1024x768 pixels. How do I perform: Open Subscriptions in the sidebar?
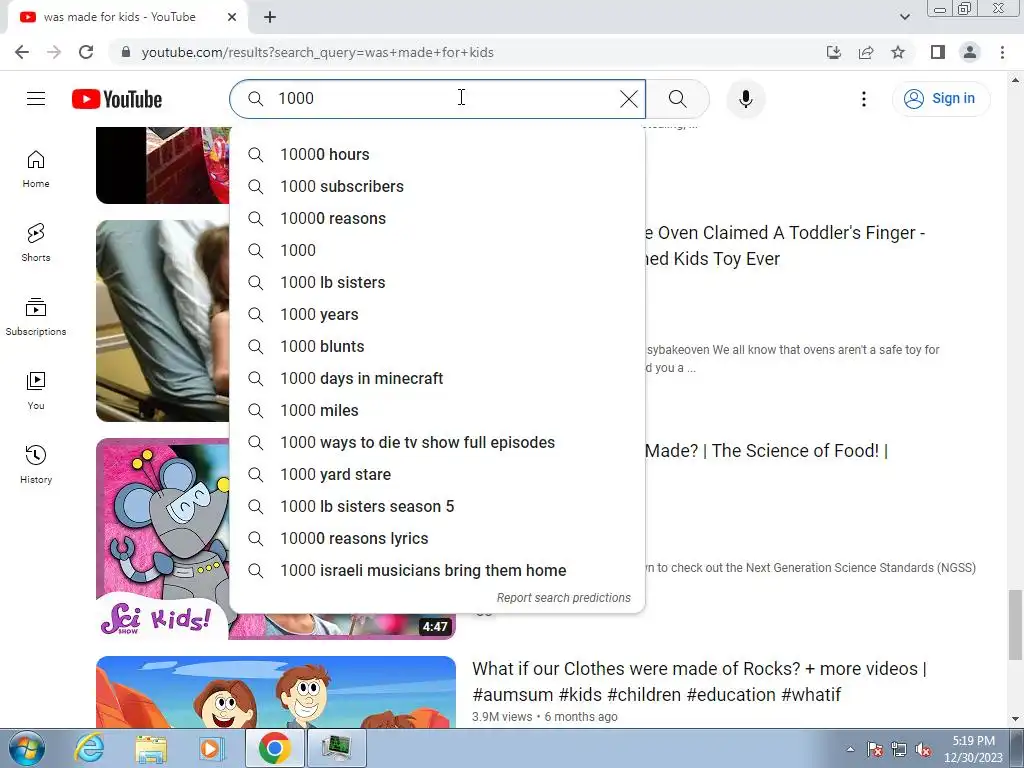point(36,317)
